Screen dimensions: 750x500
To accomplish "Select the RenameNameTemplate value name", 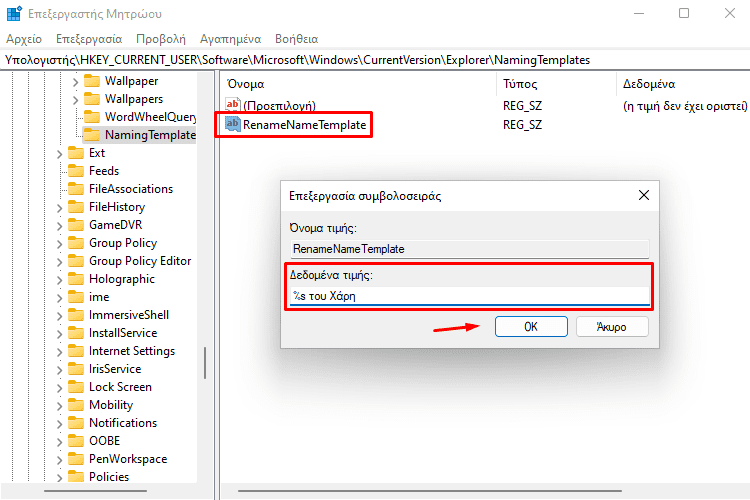I will pyautogui.click(x=305, y=125).
